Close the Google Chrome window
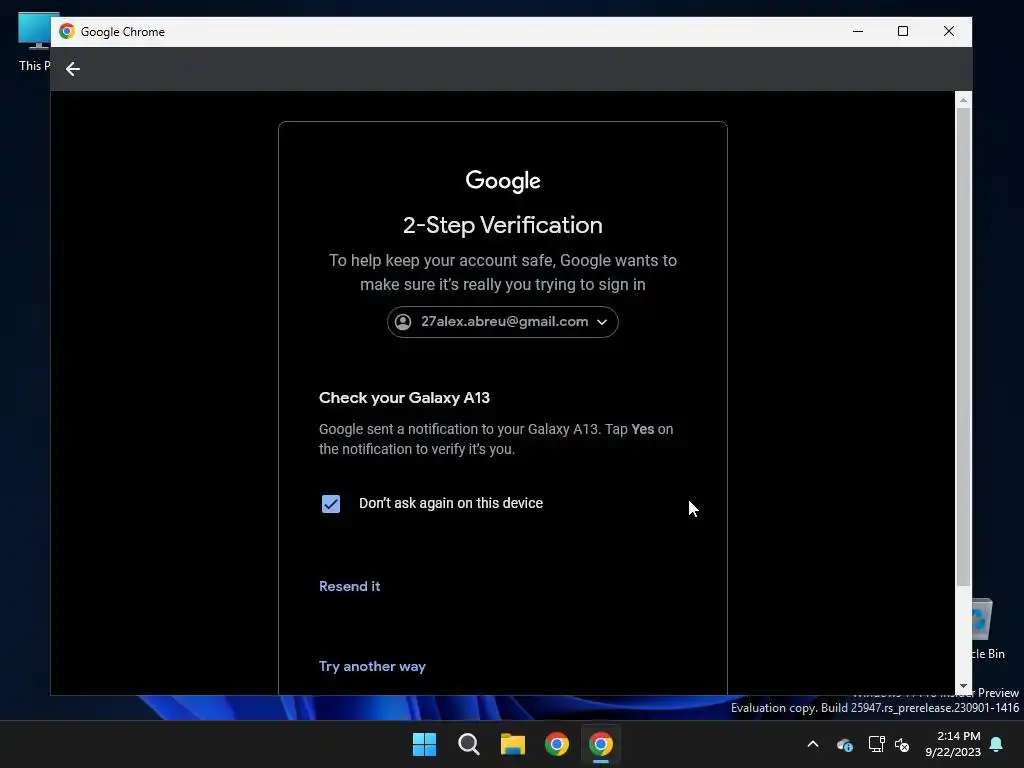 pyautogui.click(x=949, y=31)
